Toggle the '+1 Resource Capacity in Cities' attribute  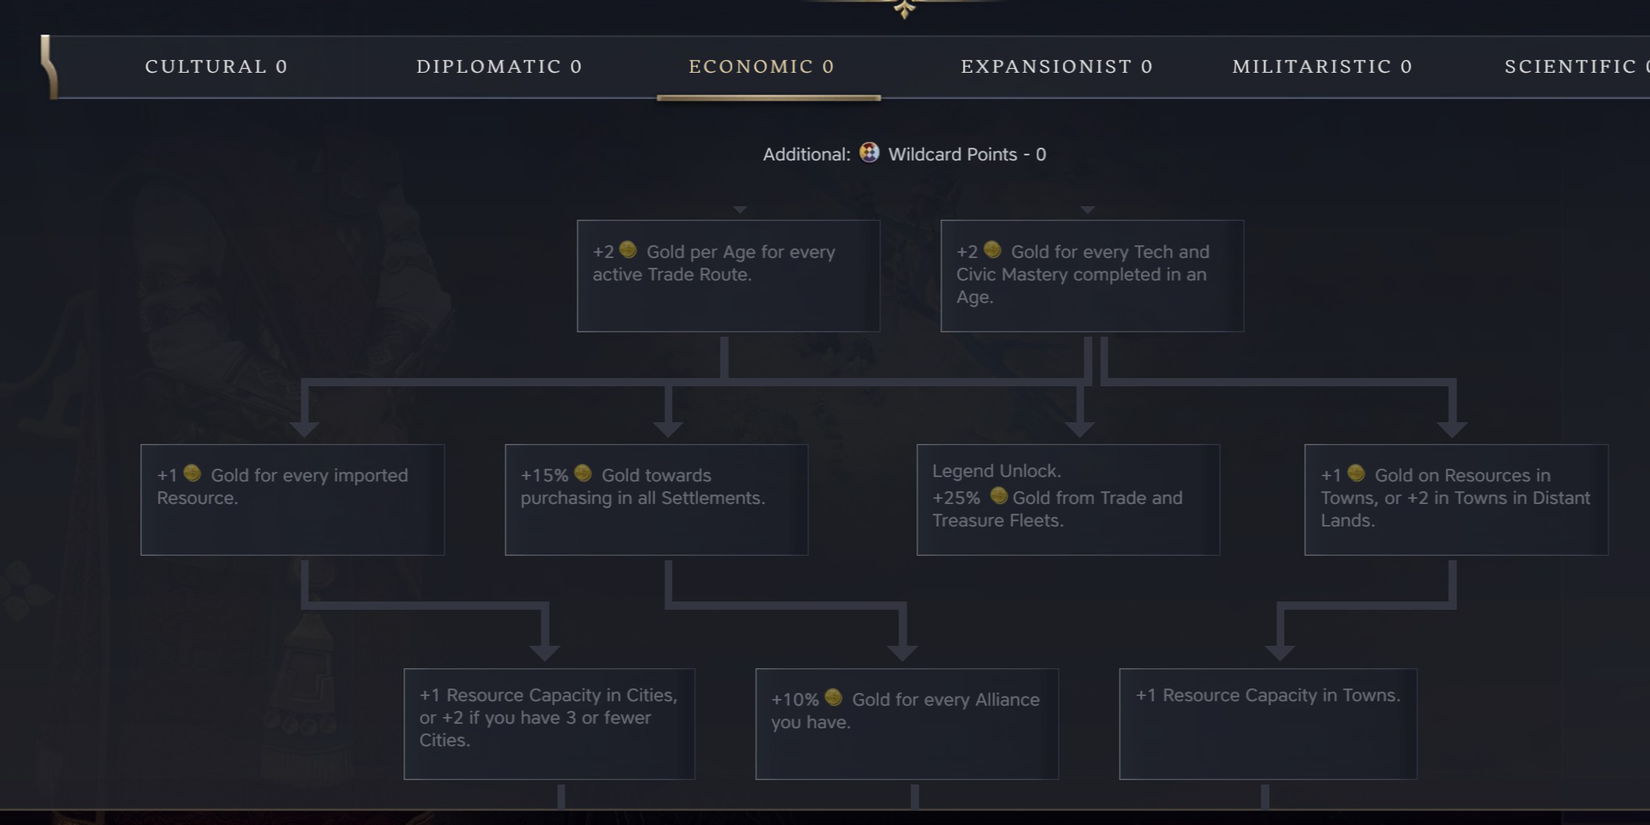[x=549, y=723]
